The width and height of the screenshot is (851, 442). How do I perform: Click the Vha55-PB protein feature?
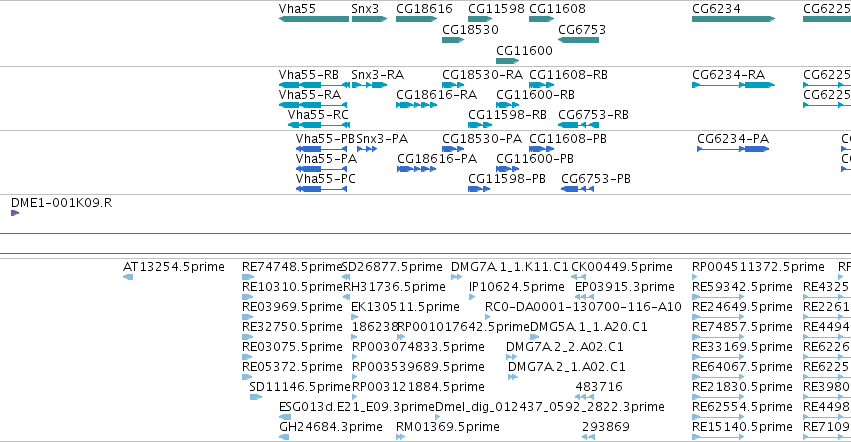pyautogui.click(x=321, y=149)
